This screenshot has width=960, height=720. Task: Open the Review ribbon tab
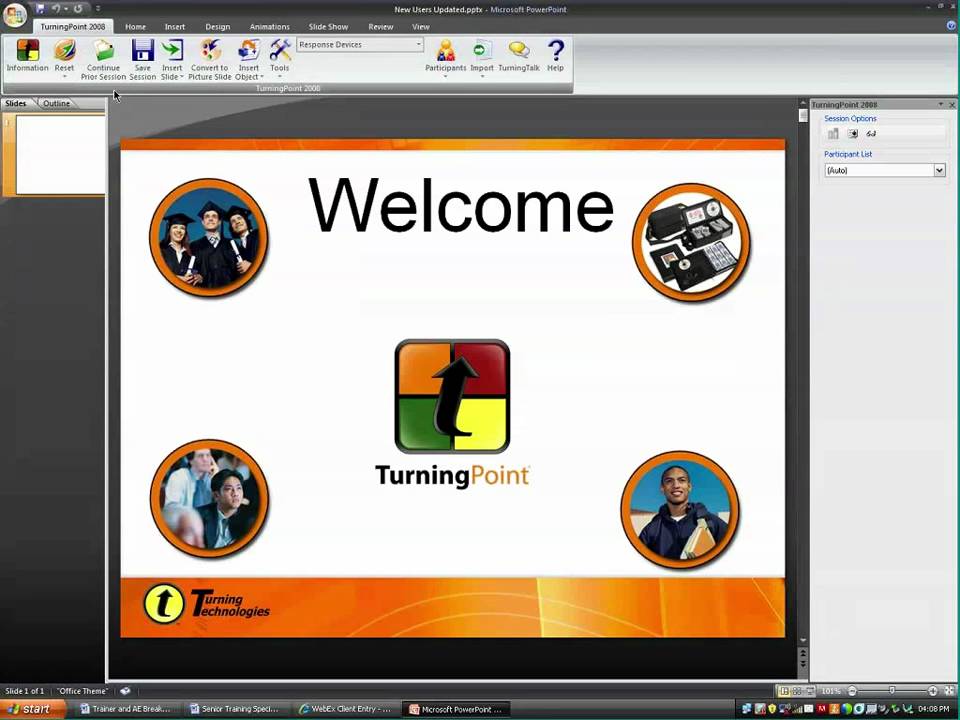tap(380, 27)
